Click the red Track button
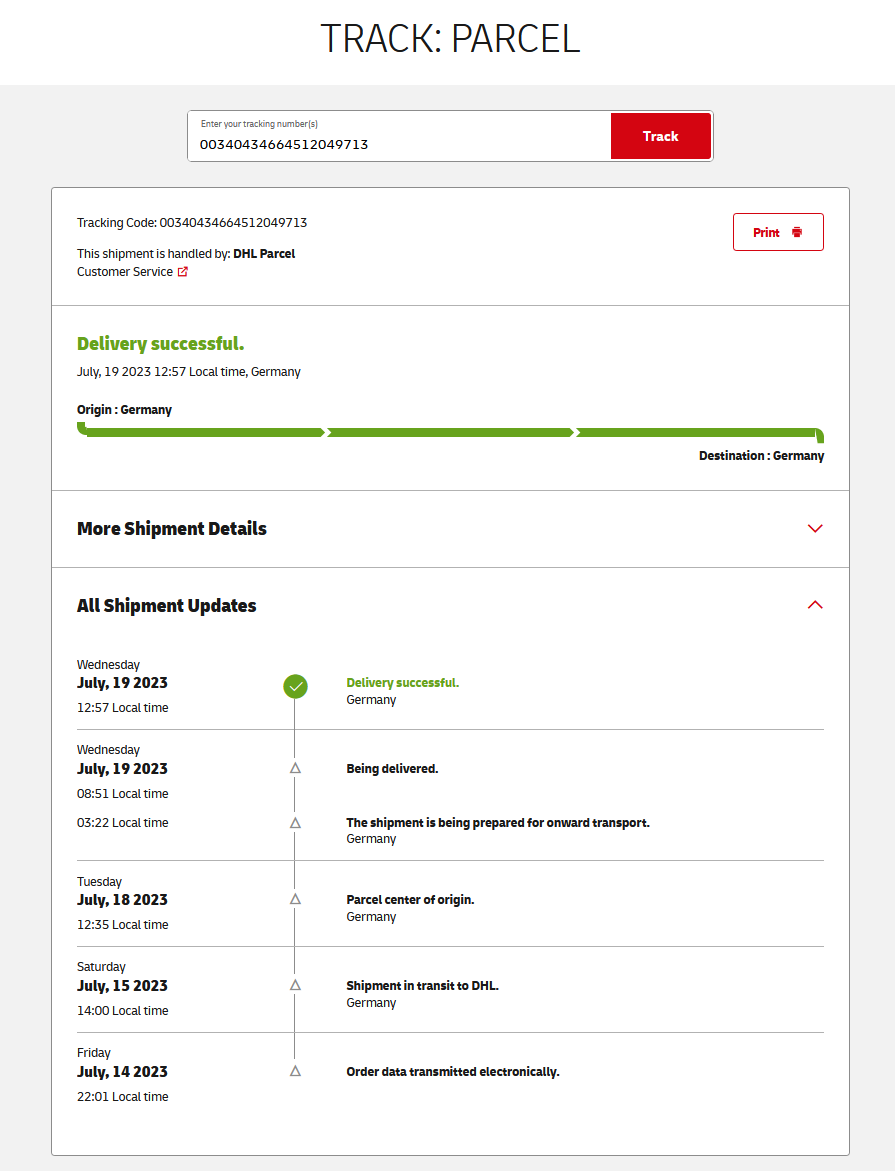Viewport: 895px width, 1171px height. coord(660,136)
